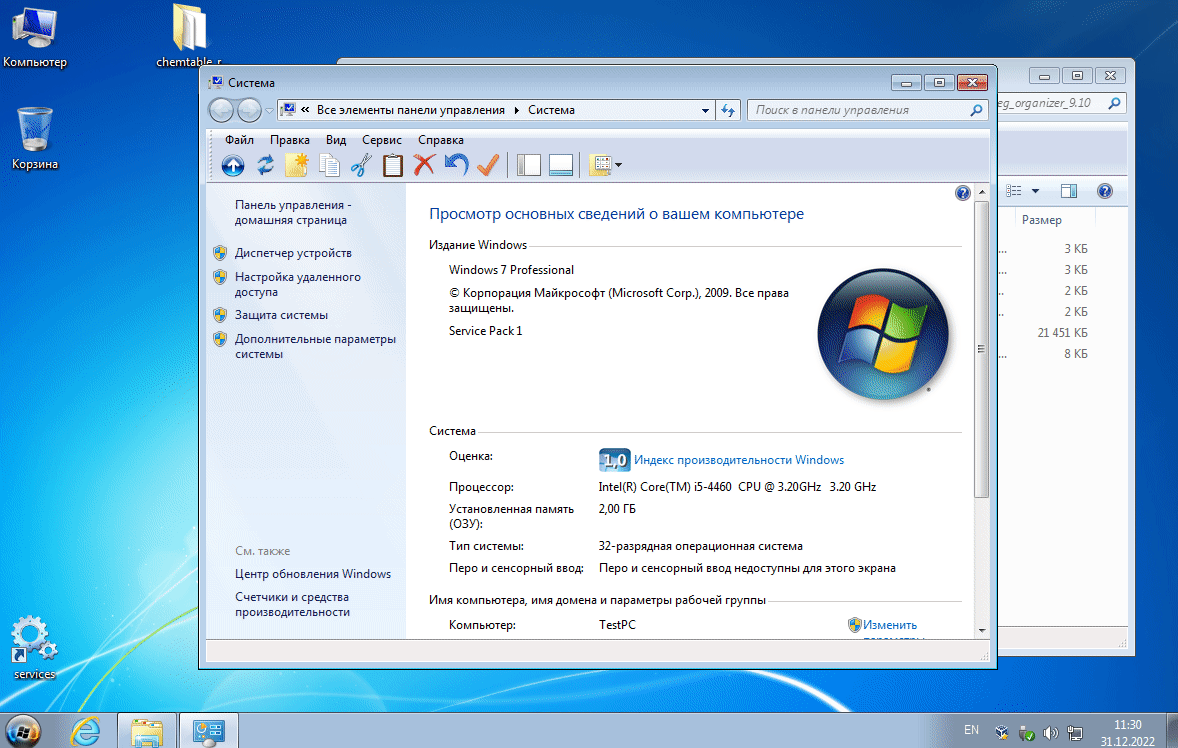
Task: Open the Правка menu
Action: (x=289, y=140)
